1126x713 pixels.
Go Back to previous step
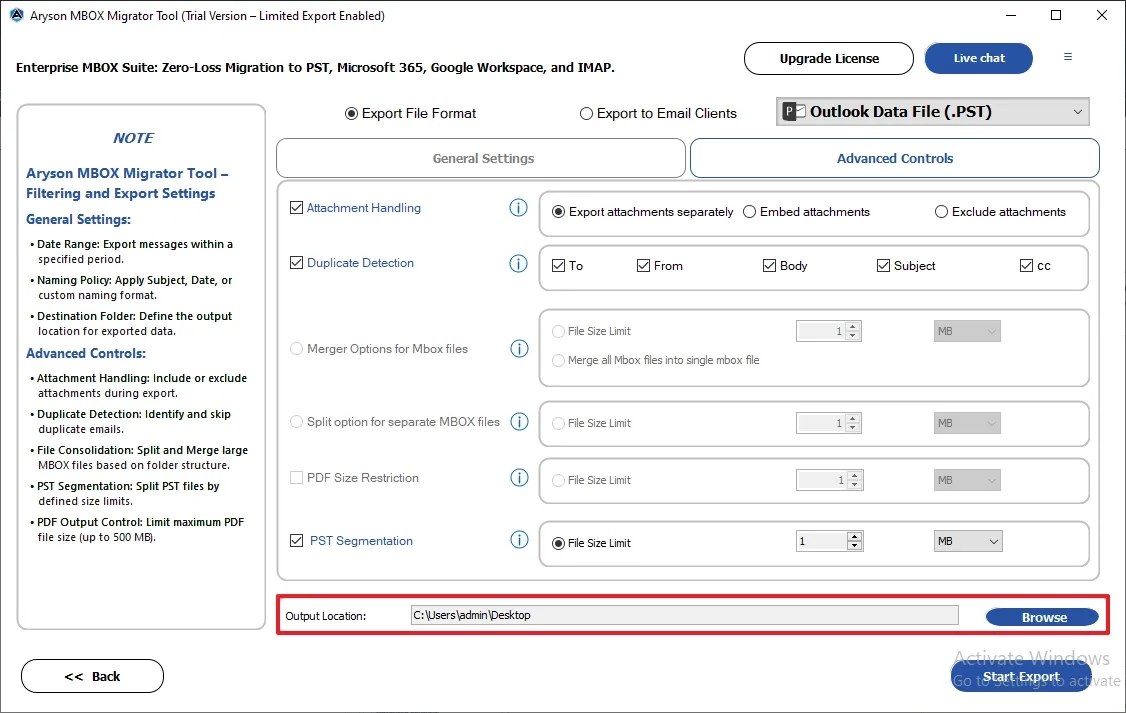pyautogui.click(x=93, y=676)
